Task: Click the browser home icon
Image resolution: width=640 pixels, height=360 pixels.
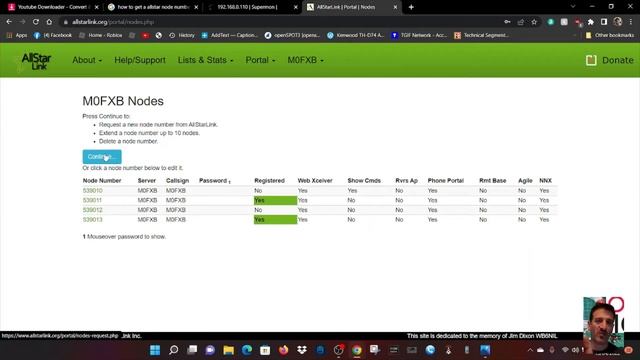Action: point(49,22)
